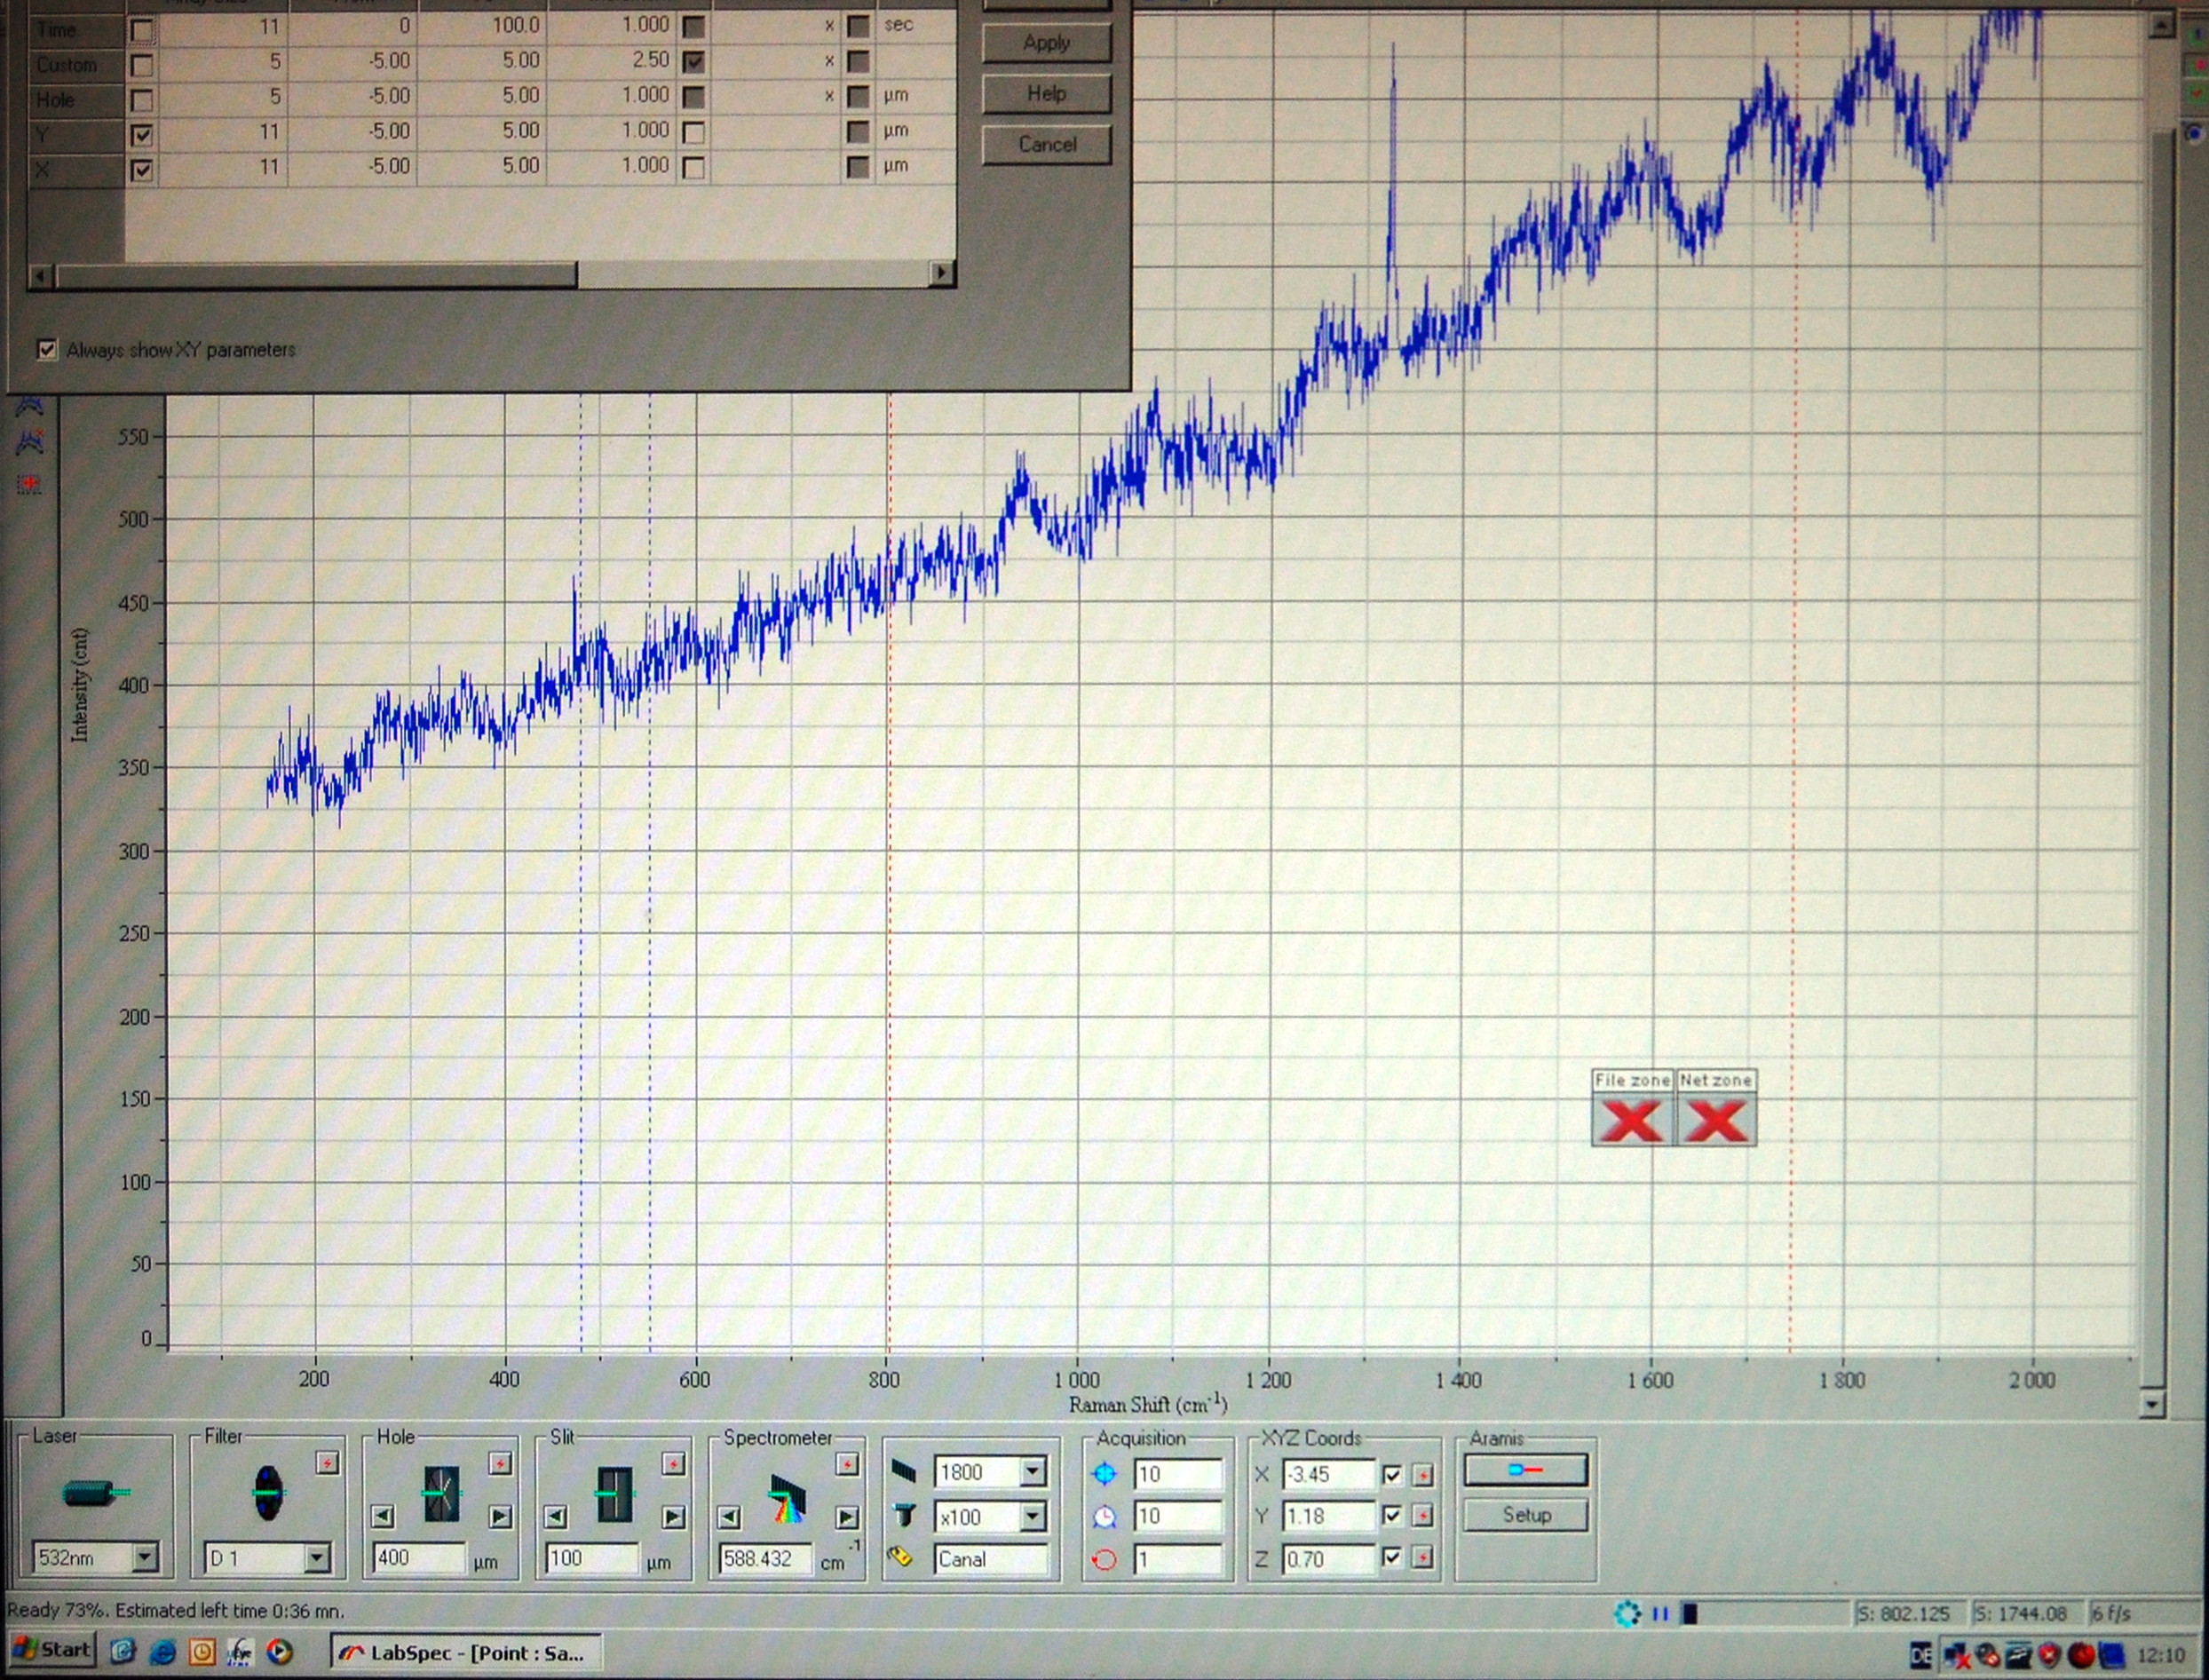Click the Apply button in dialog
This screenshot has width=2209, height=1680.
tap(1047, 43)
